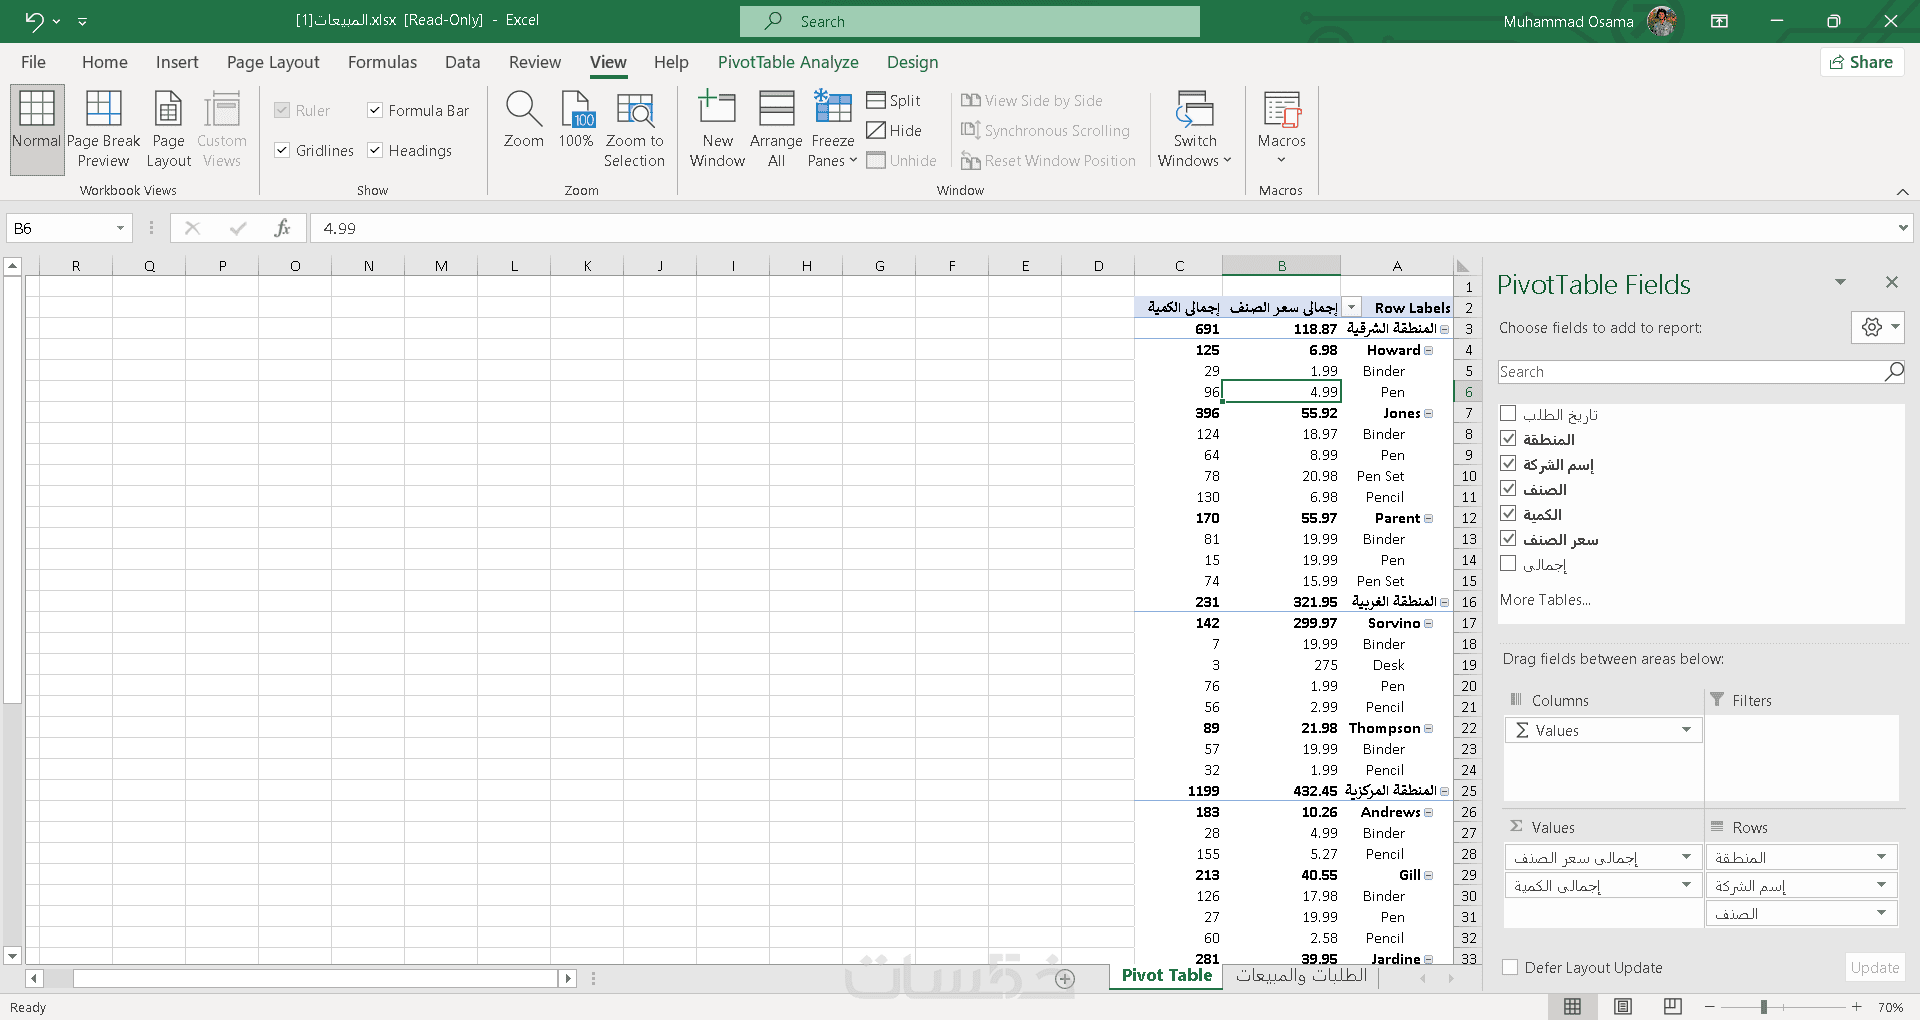Expand the formula bar
This screenshot has height=1020, width=1920.
(x=1902, y=228)
